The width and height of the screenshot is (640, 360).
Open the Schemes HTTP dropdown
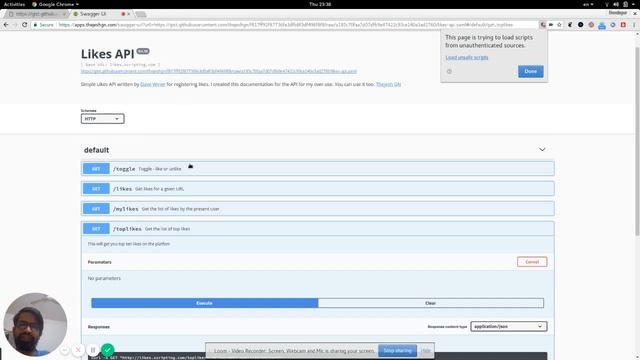coord(102,119)
